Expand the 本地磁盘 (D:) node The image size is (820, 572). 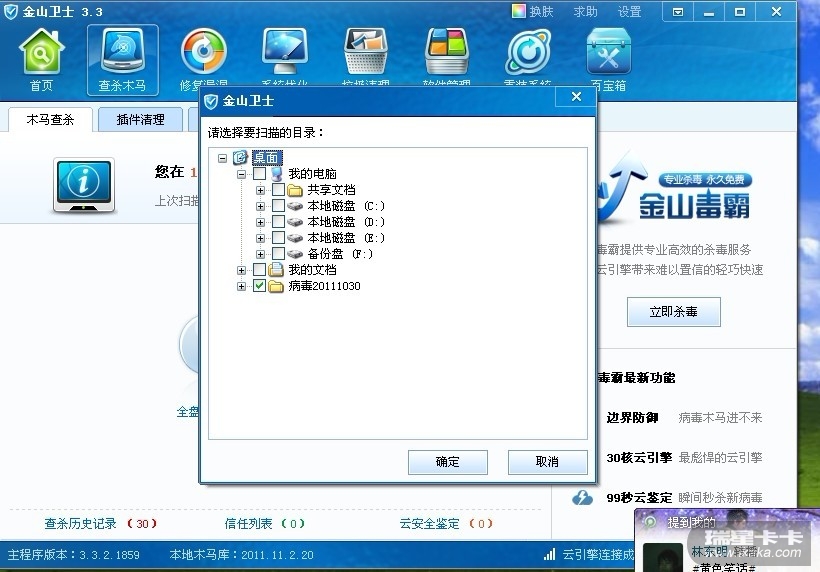coord(260,222)
